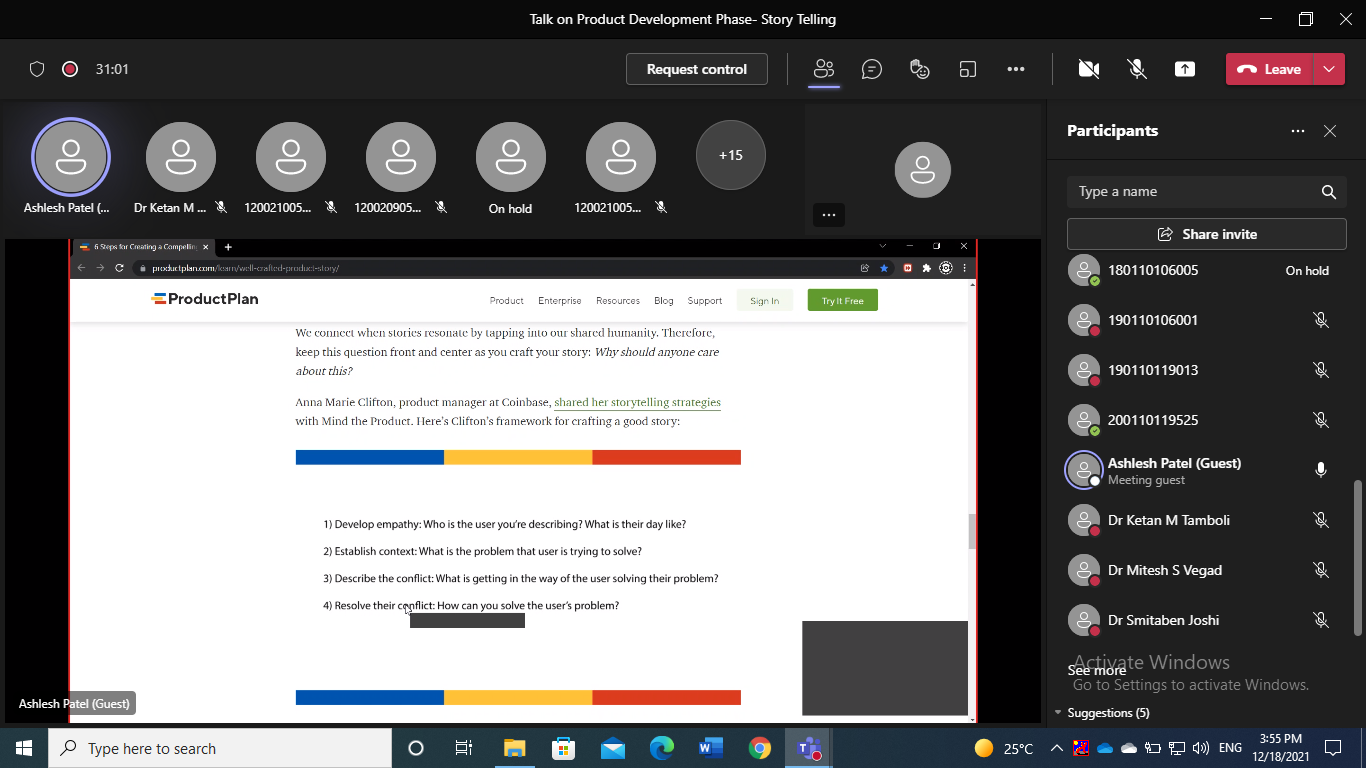Open dropdown arrow next to Leave
The height and width of the screenshot is (781, 1366).
click(x=1328, y=69)
